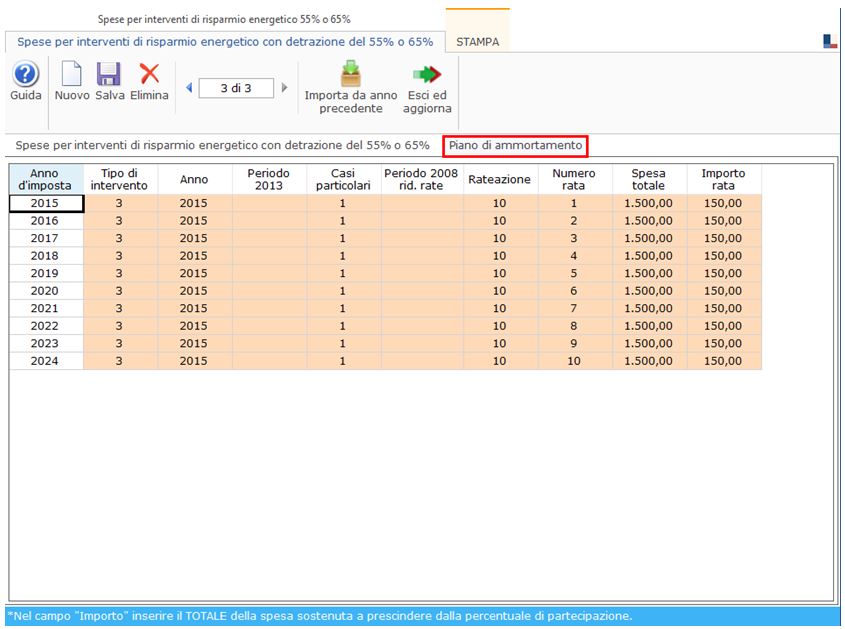Click Tipo di intervento cell in 2016 row
This screenshot has height=629, width=845.
[120, 221]
